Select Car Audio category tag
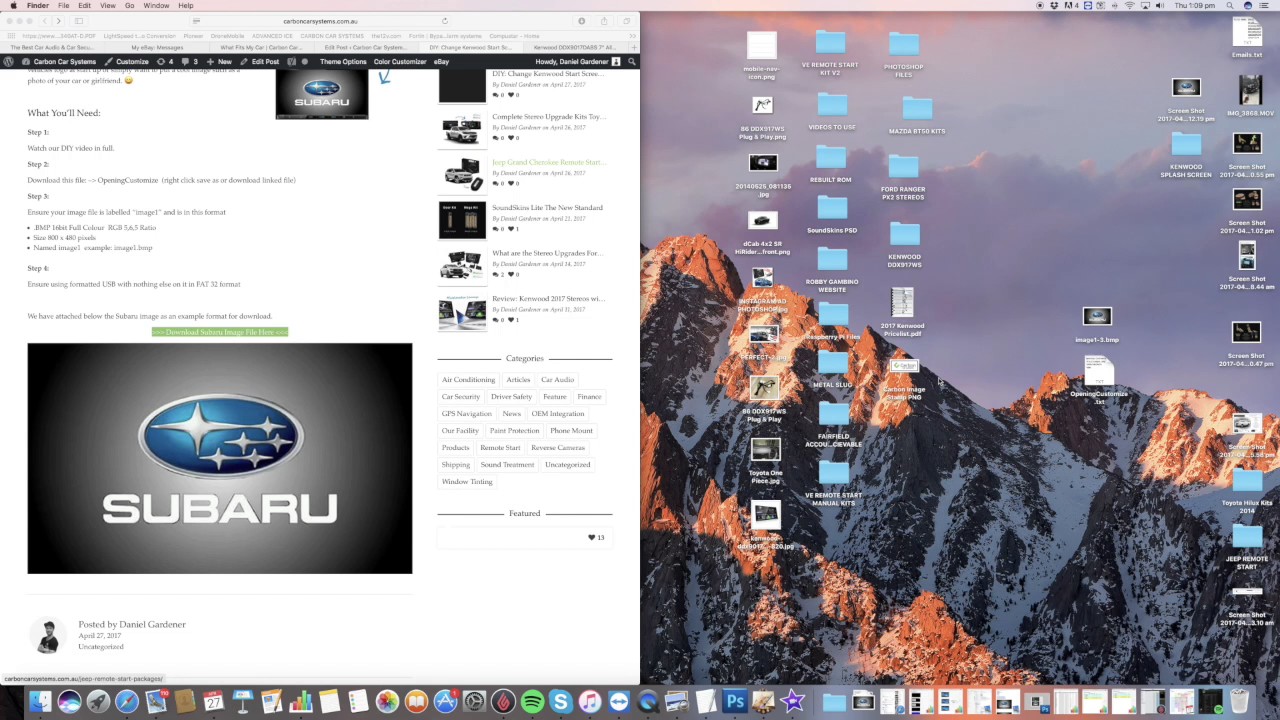This screenshot has height=720, width=1280. pyautogui.click(x=558, y=380)
